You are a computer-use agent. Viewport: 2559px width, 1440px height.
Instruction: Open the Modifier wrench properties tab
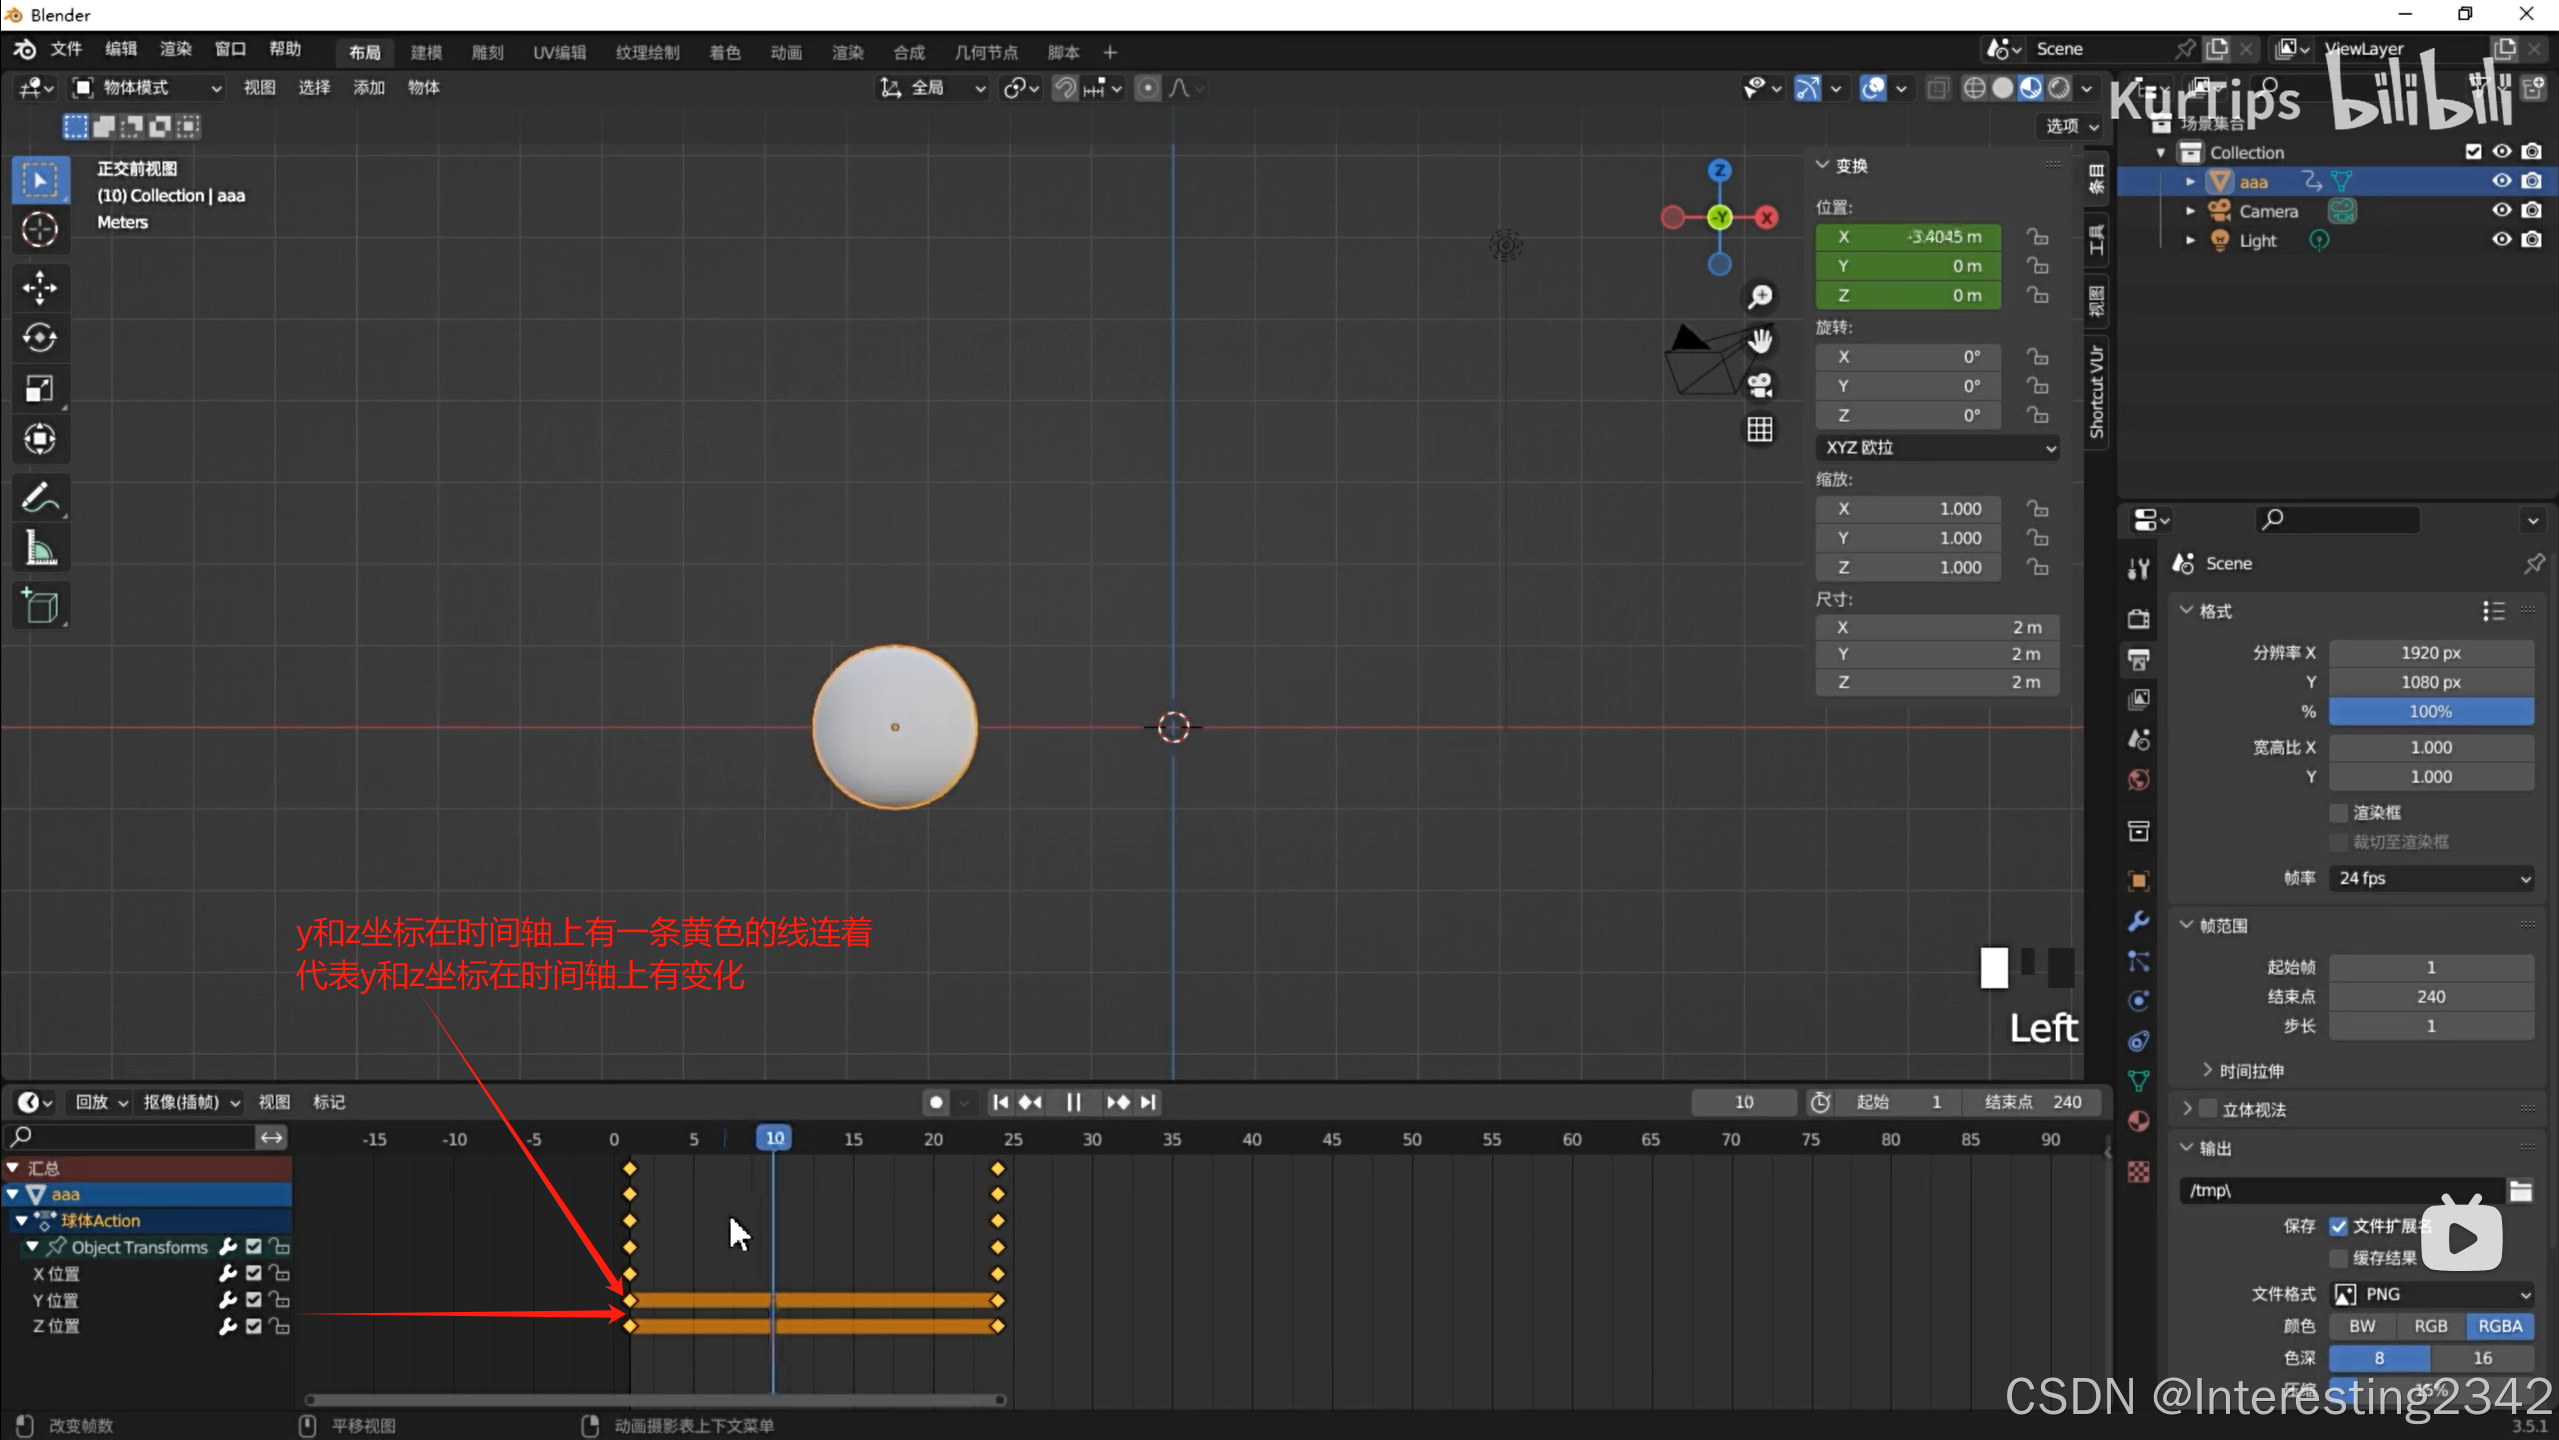tap(2138, 921)
